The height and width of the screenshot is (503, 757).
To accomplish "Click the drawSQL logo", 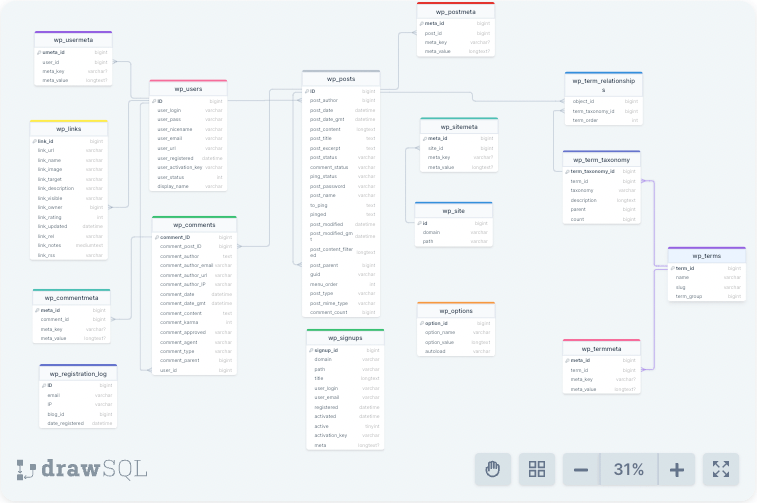I will point(82,468).
